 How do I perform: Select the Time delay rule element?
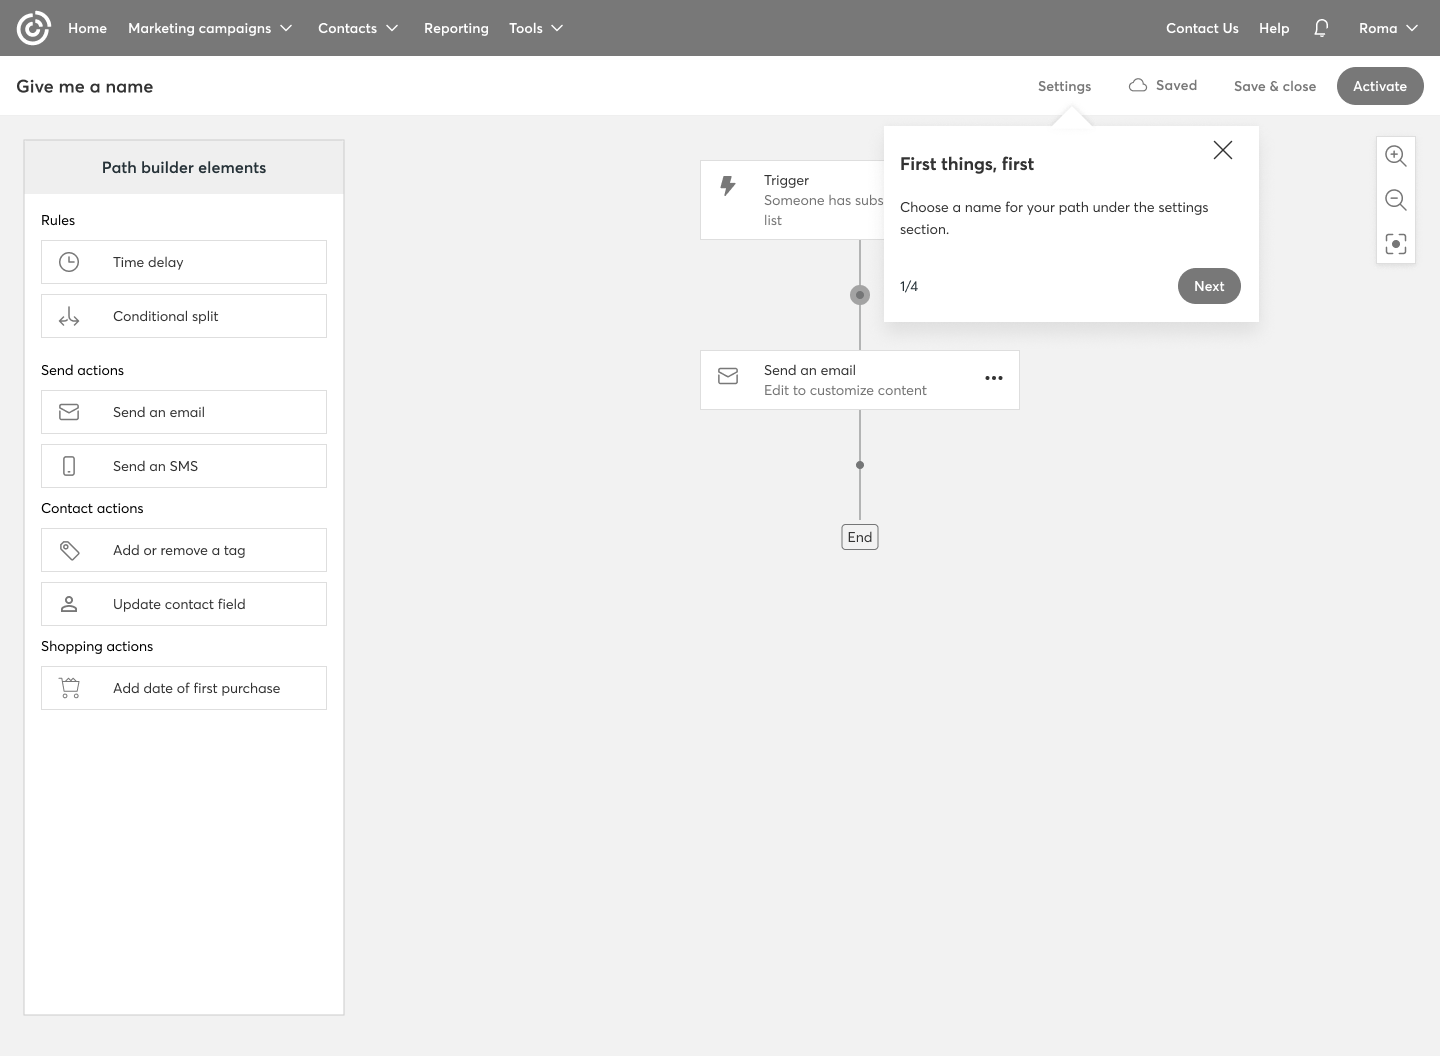(x=184, y=262)
